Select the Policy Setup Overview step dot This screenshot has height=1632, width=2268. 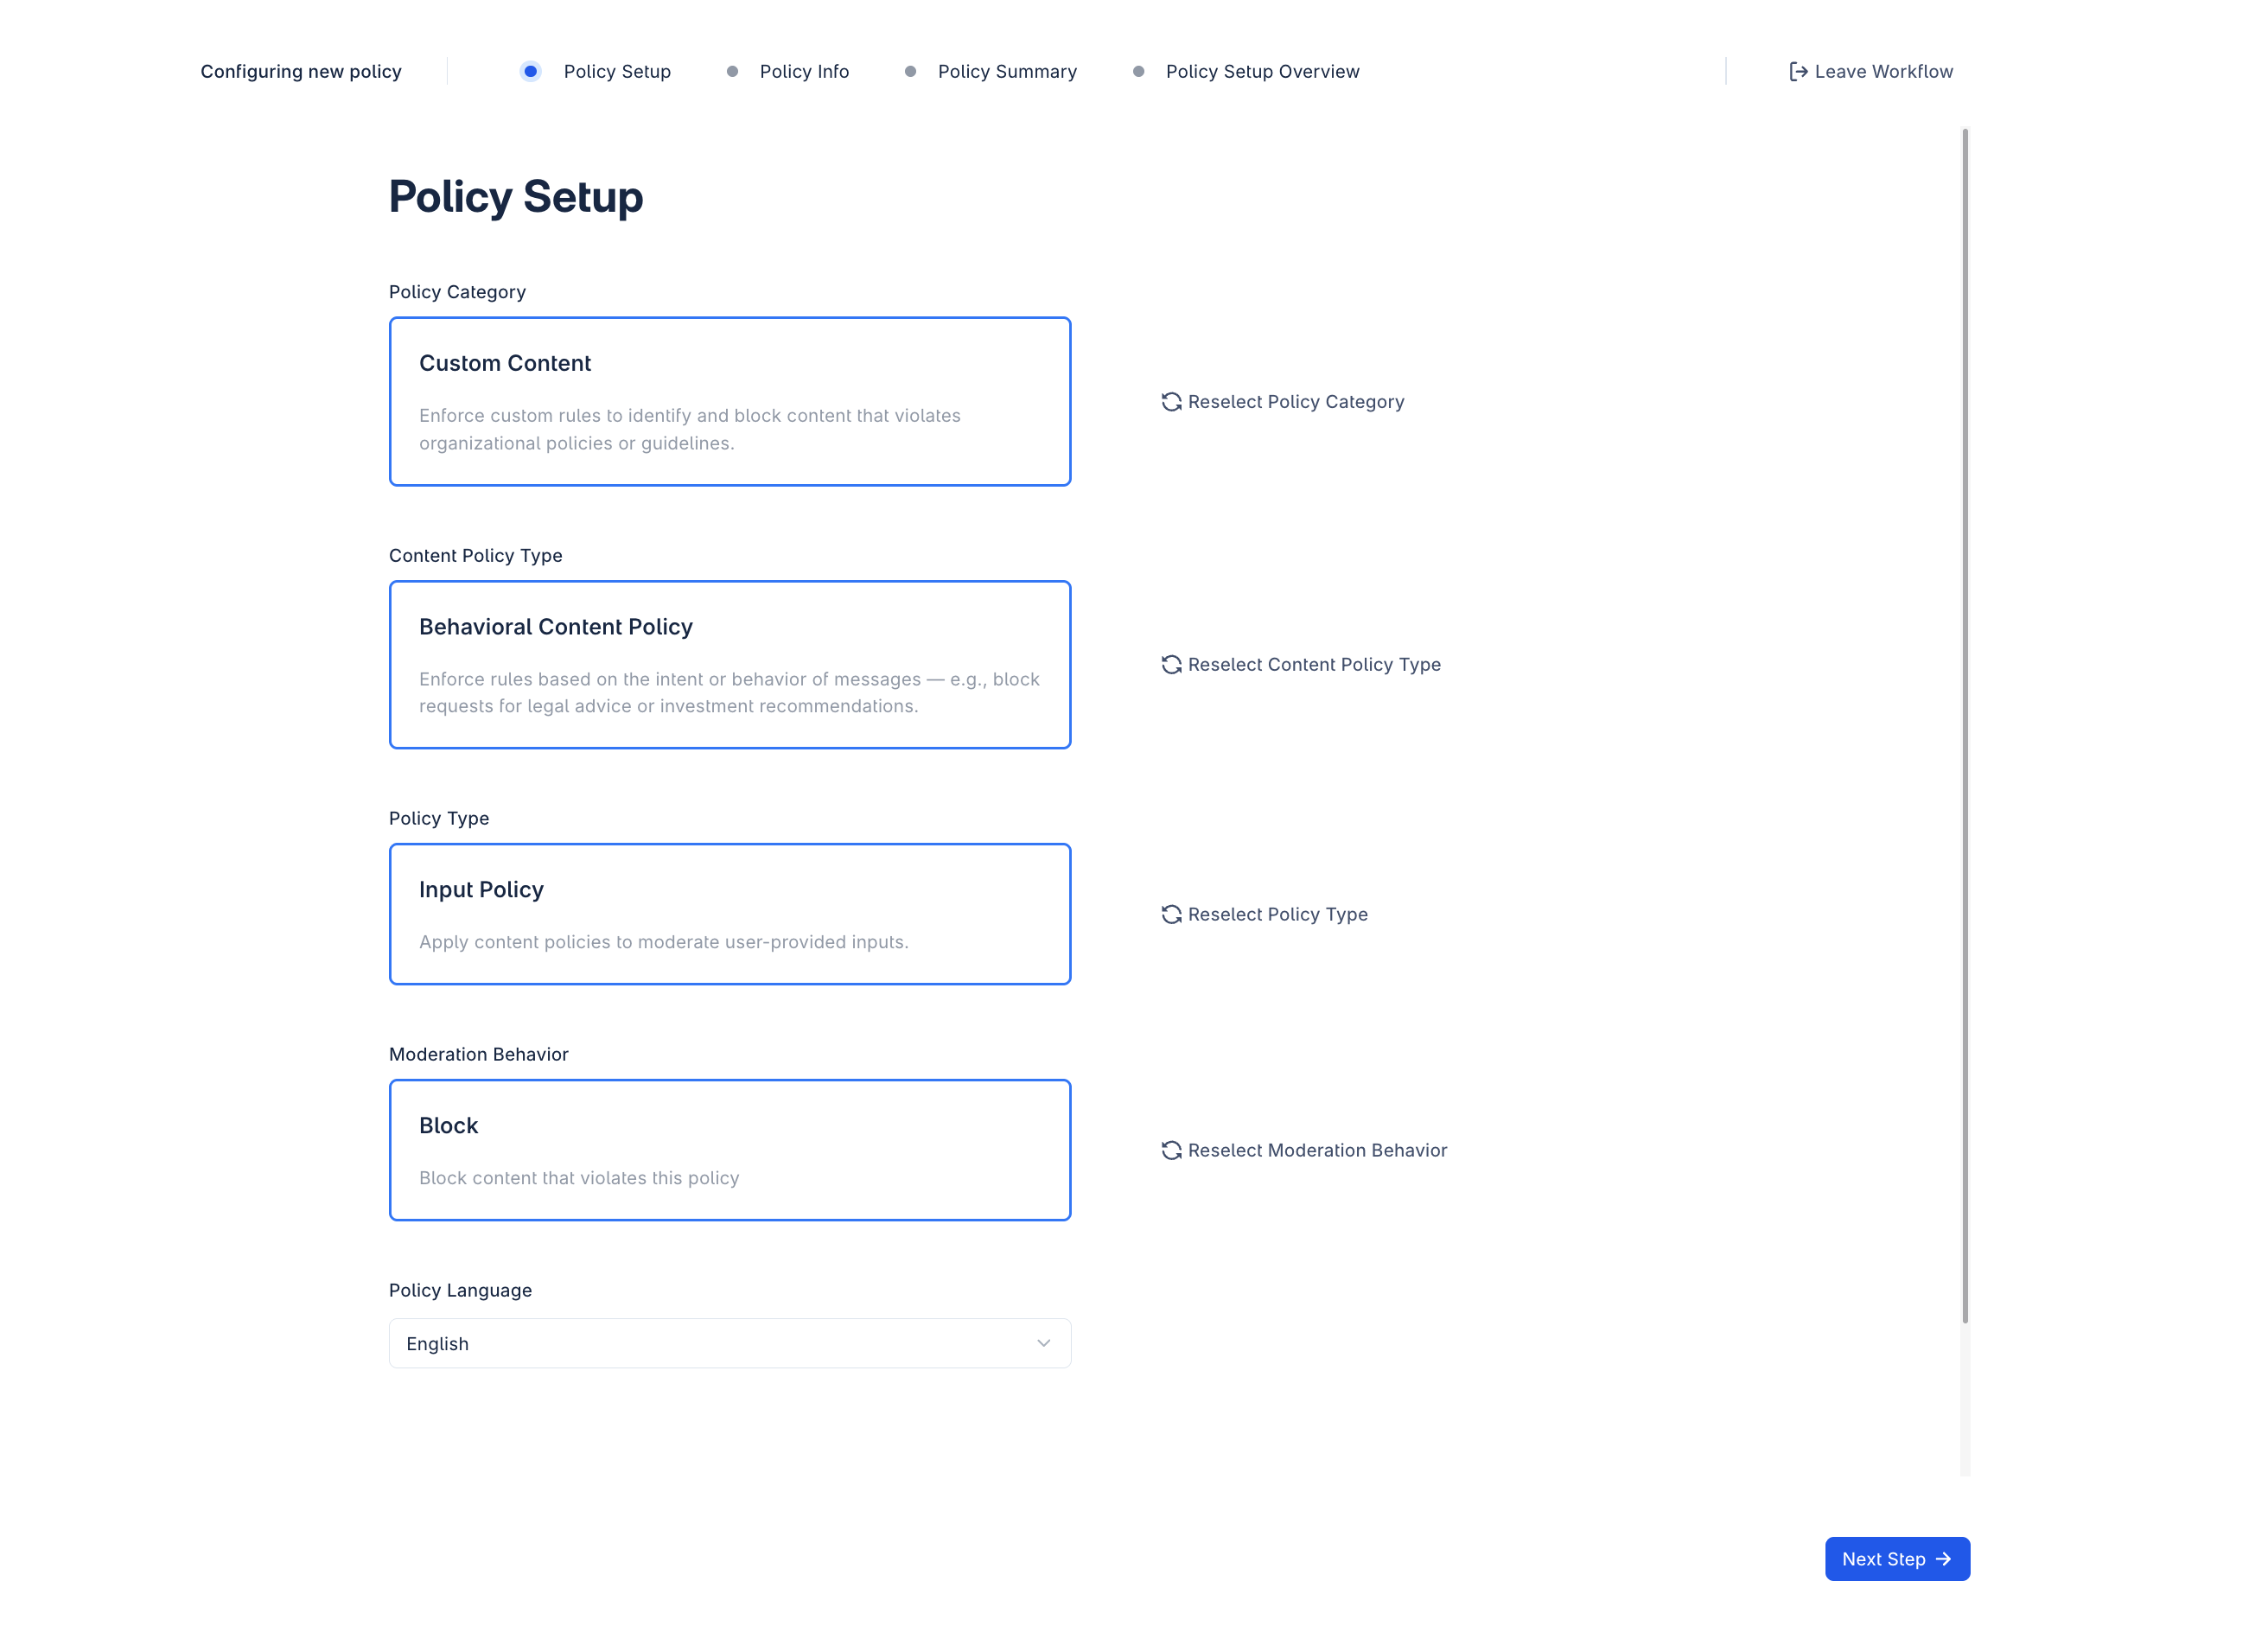click(x=1138, y=71)
